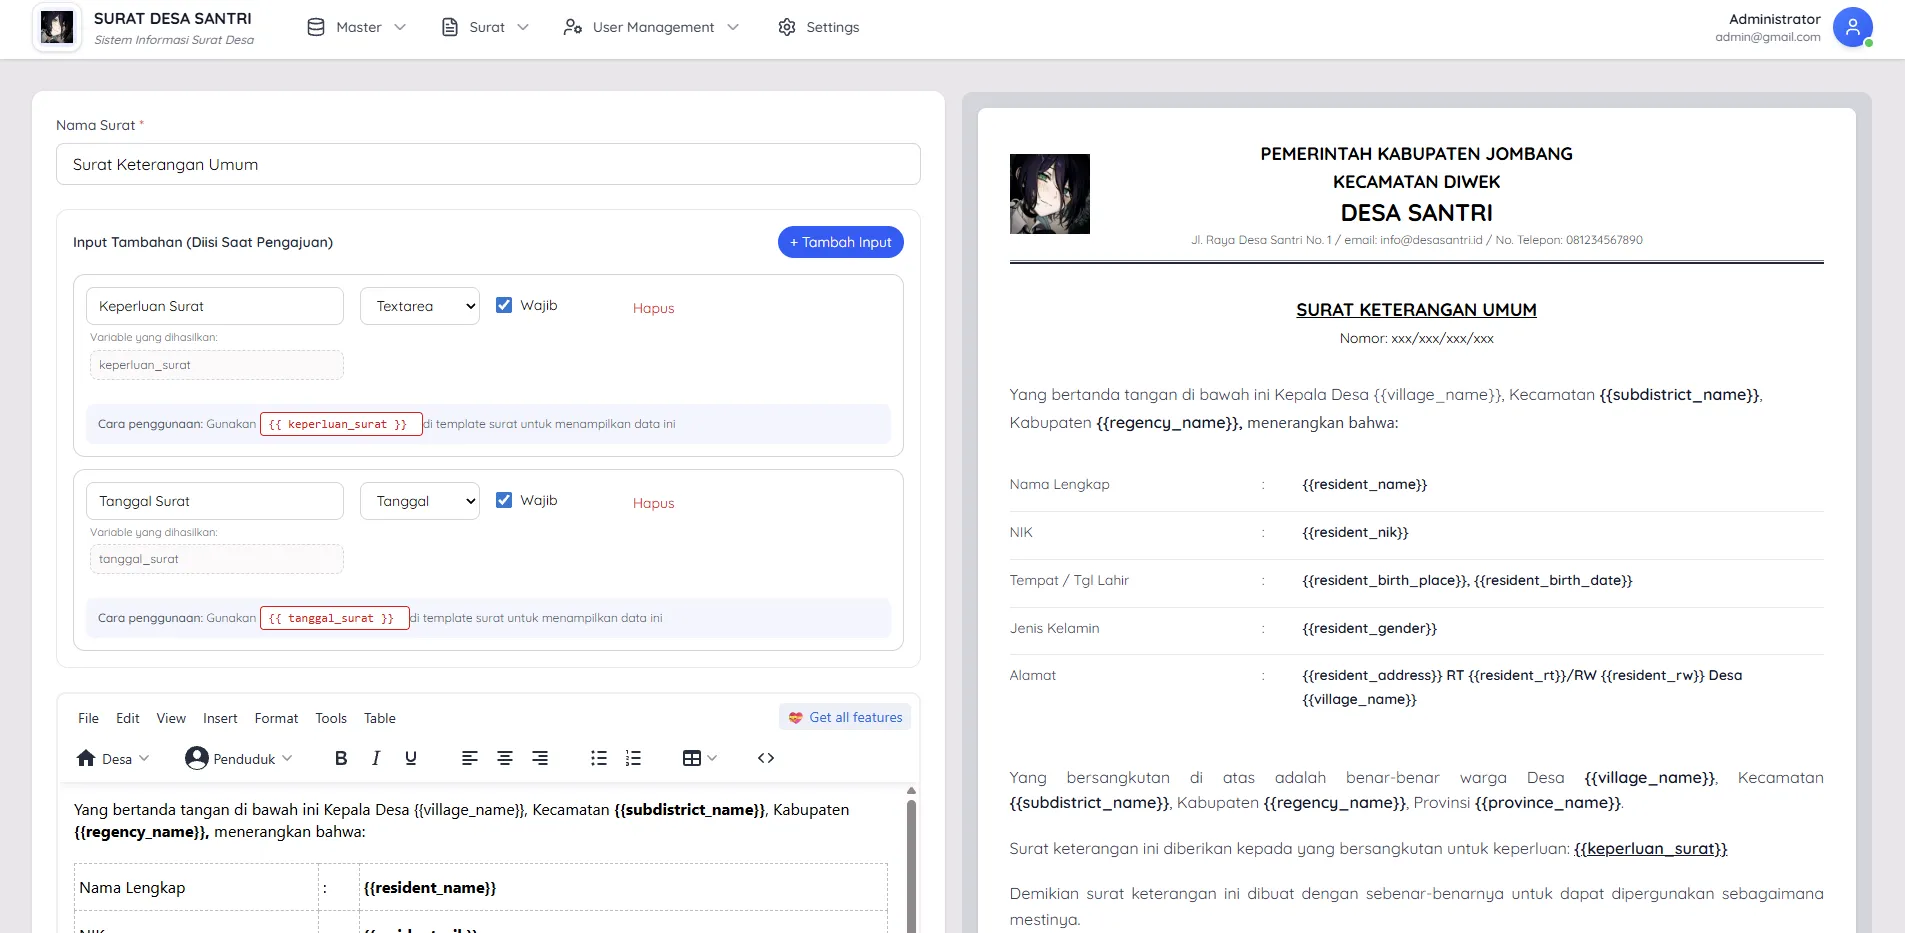The width and height of the screenshot is (1905, 933).
Task: Click the {{ tanggal_surat }} code snippet
Action: tap(335, 618)
